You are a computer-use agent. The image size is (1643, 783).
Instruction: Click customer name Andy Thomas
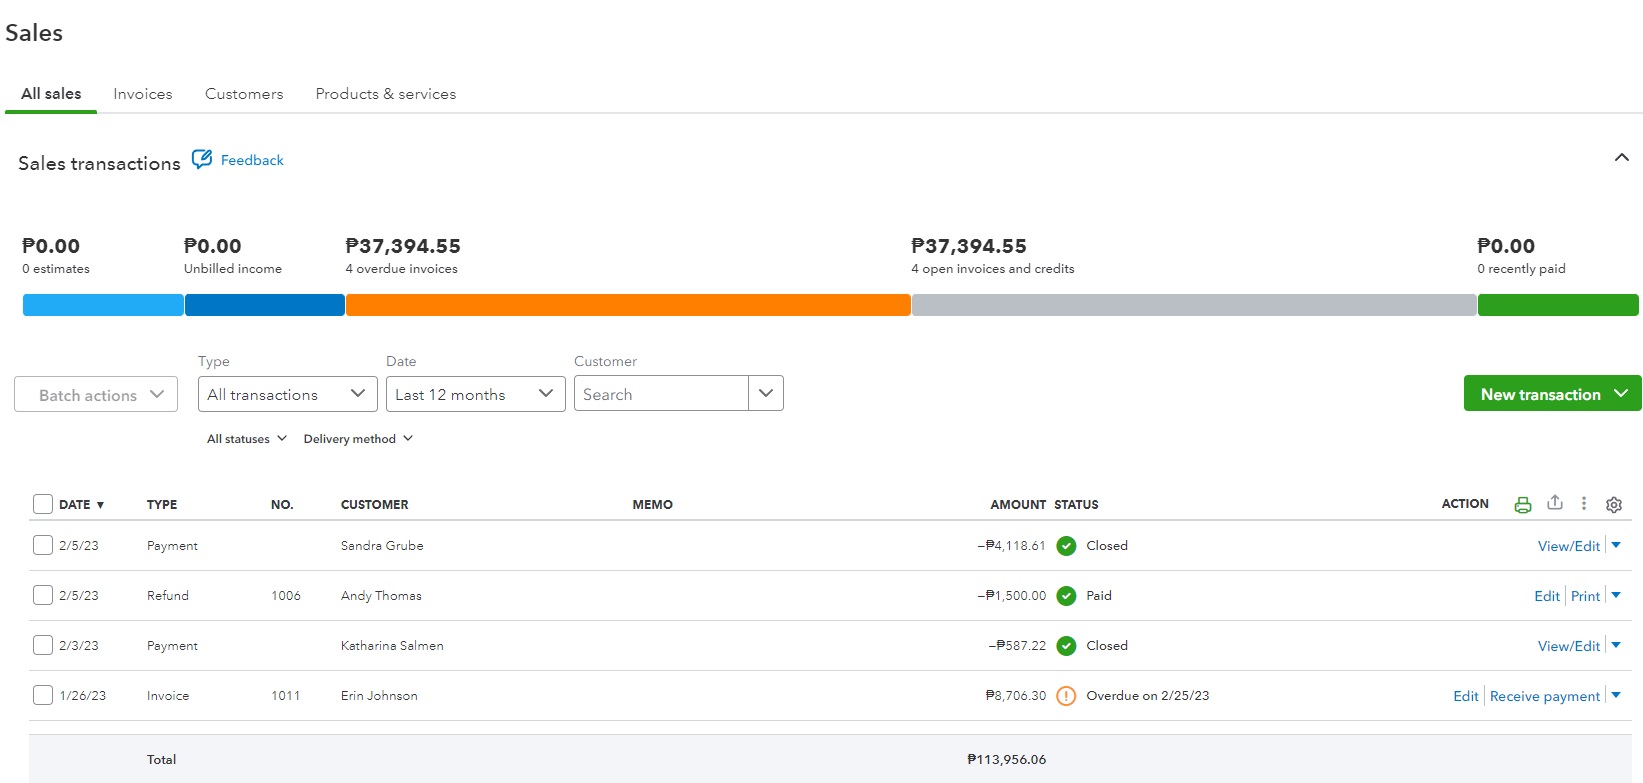pos(381,596)
